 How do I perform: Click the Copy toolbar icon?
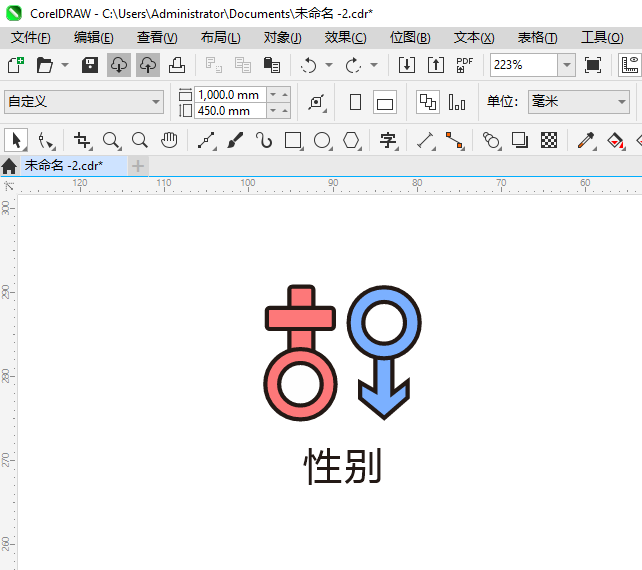243,65
